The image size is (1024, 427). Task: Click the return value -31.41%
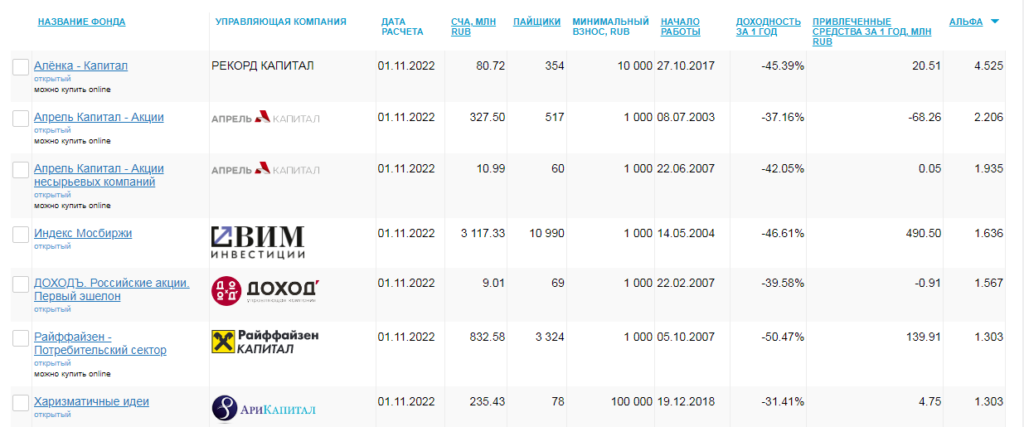pyautogui.click(x=783, y=401)
